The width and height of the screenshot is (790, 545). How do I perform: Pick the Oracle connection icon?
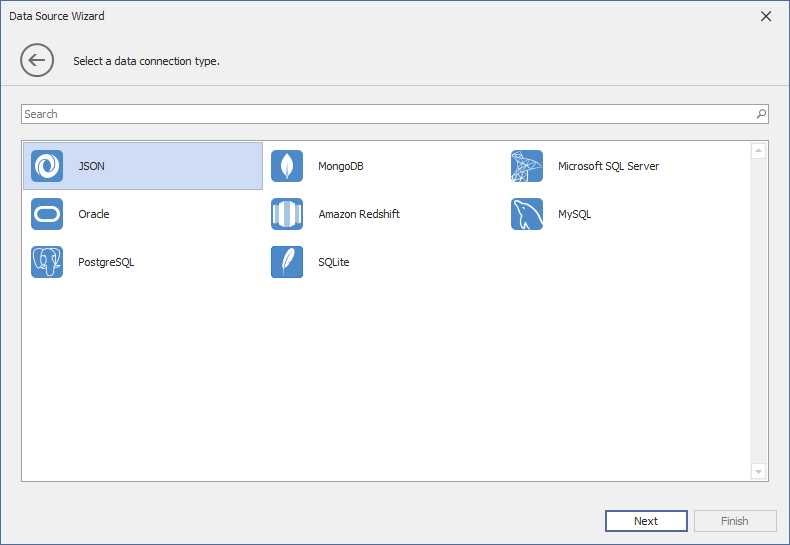(47, 214)
